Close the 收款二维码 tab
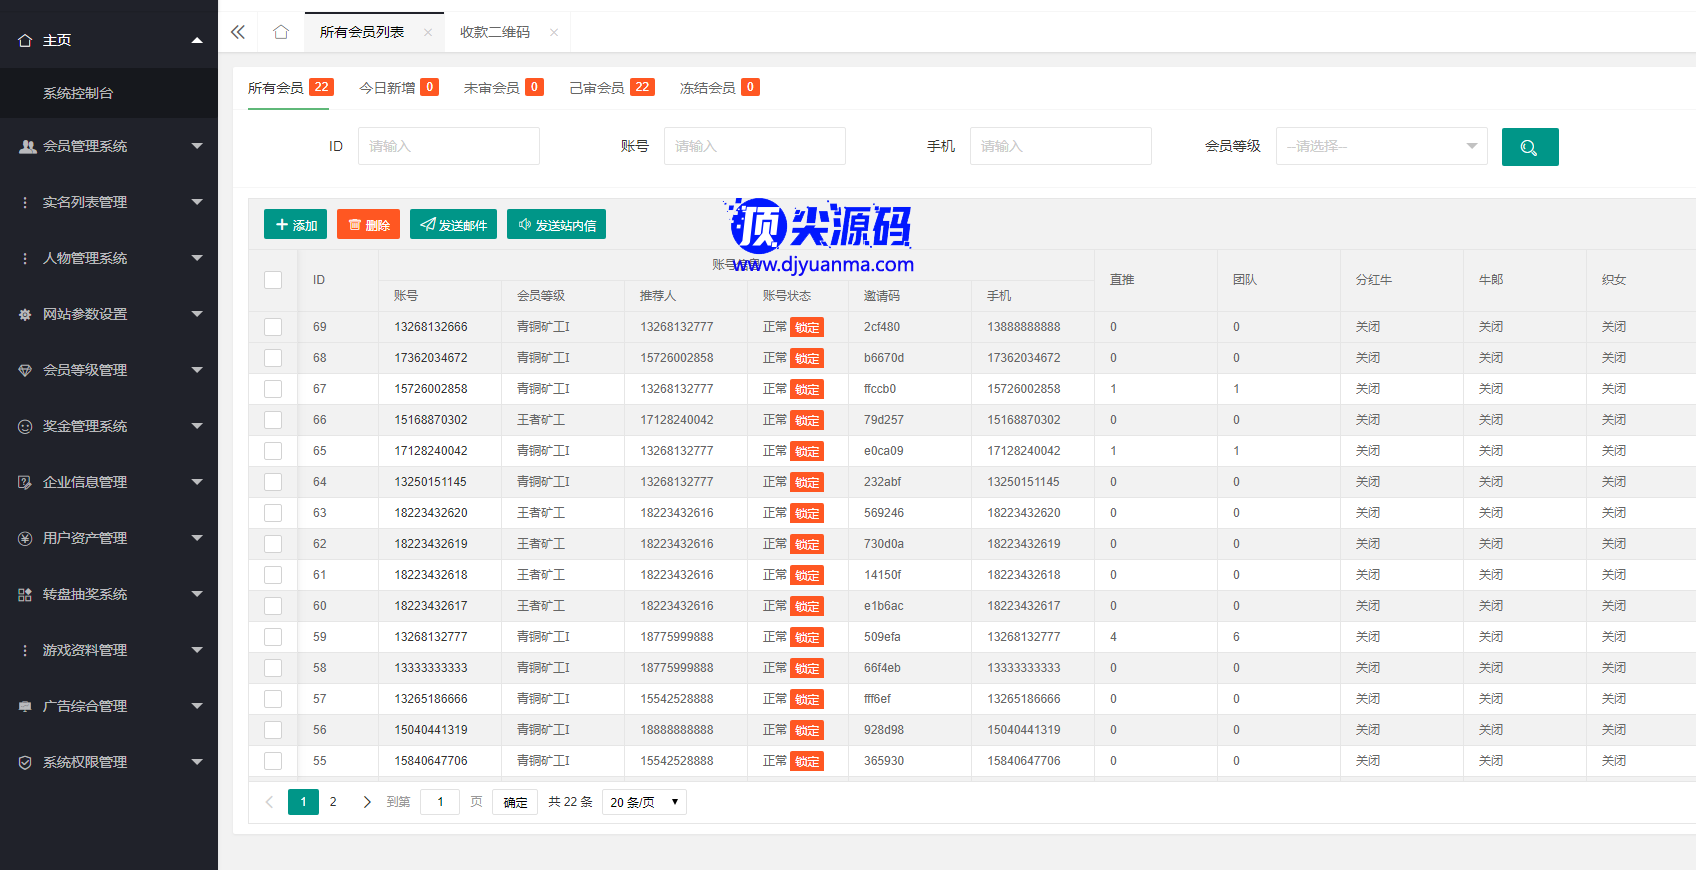1696x870 pixels. pos(554,33)
